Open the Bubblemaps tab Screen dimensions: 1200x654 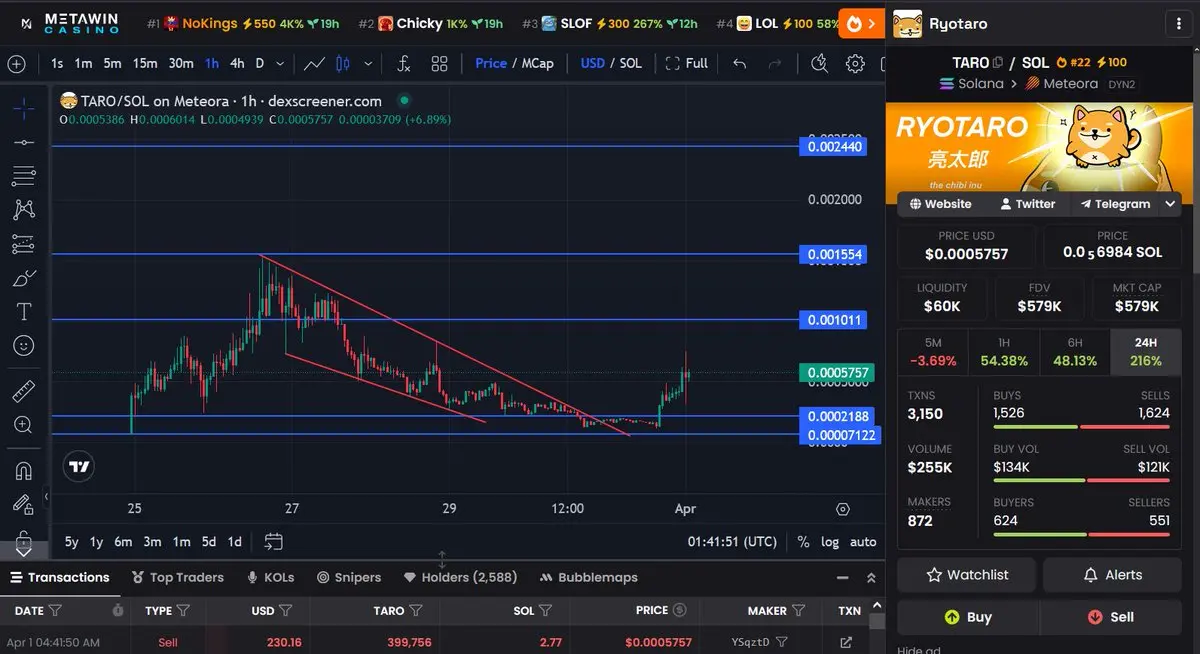(x=588, y=577)
